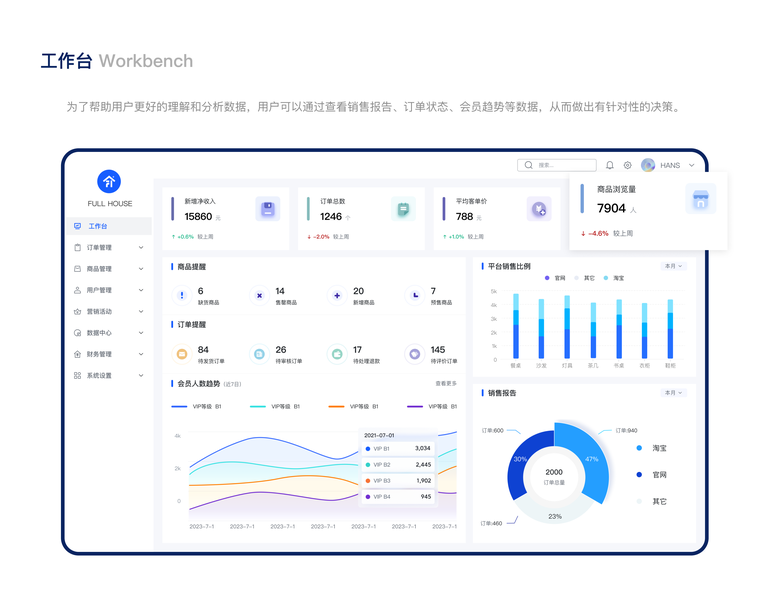Click the 餐桌 bar in sales chart
This screenshot has height=600, width=770.
(516, 326)
